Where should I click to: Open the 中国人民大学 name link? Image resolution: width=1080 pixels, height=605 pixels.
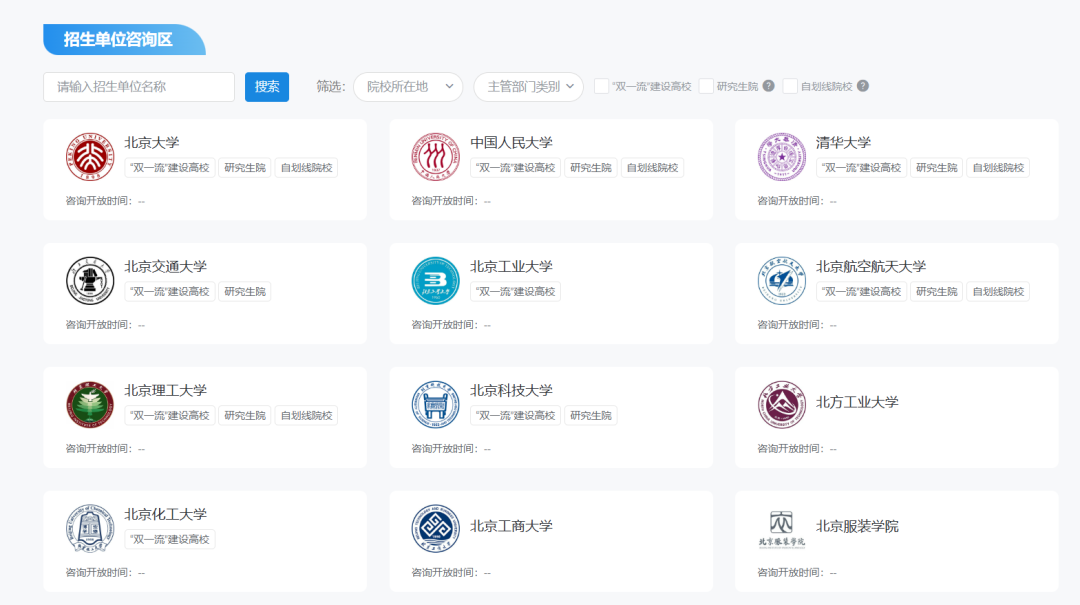click(511, 143)
